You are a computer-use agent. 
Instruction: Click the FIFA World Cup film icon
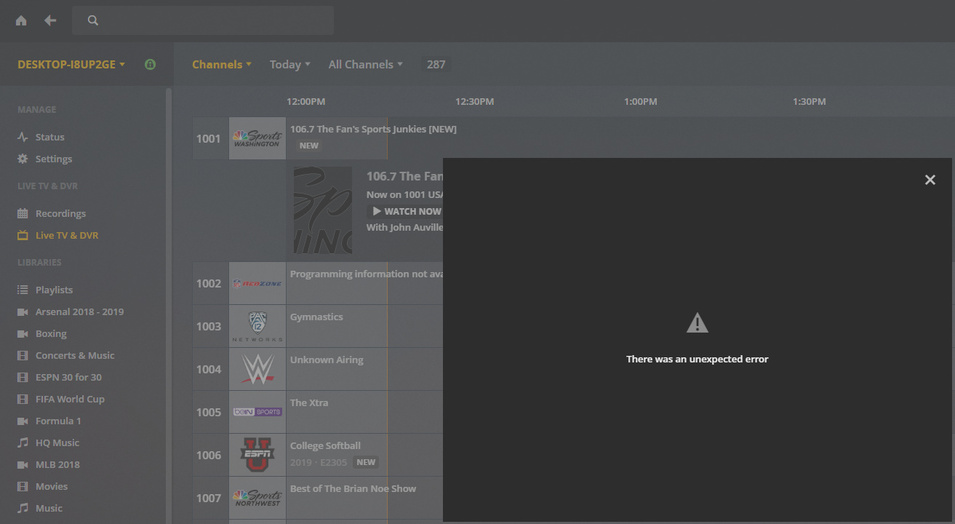23,399
